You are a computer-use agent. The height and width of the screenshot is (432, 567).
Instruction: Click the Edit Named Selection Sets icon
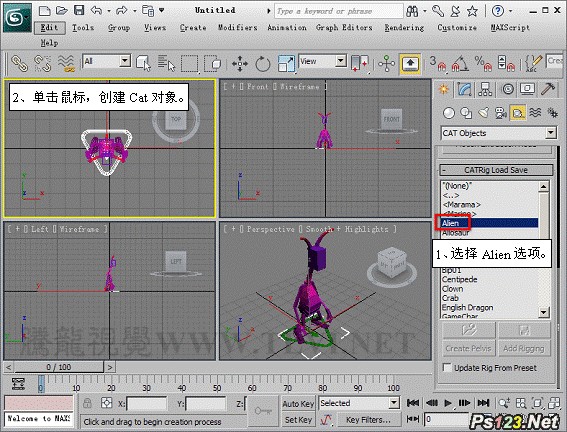534,63
